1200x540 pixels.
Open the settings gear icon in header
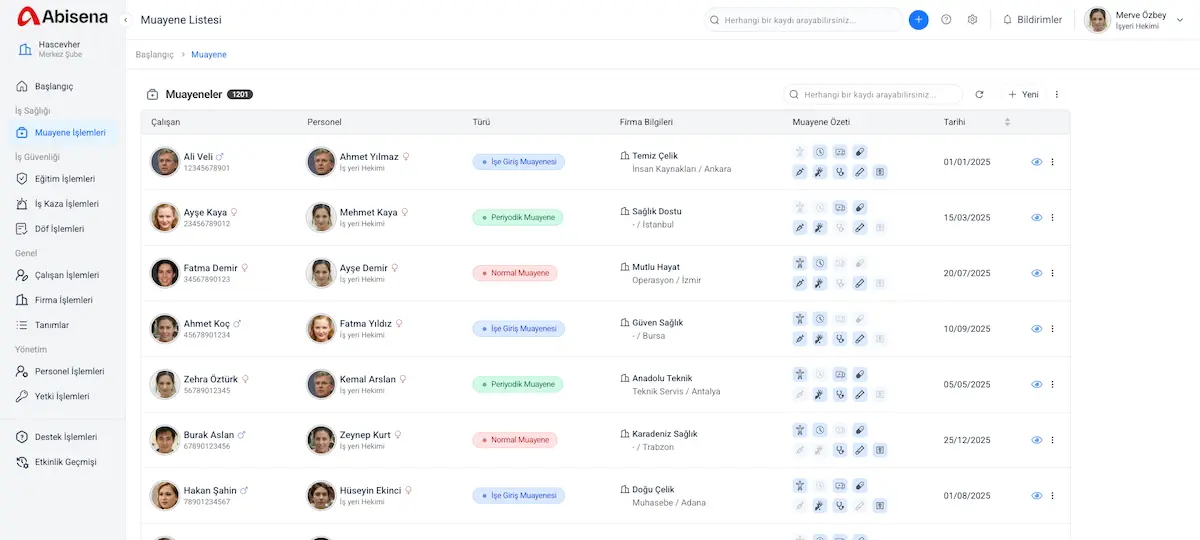click(x=972, y=20)
